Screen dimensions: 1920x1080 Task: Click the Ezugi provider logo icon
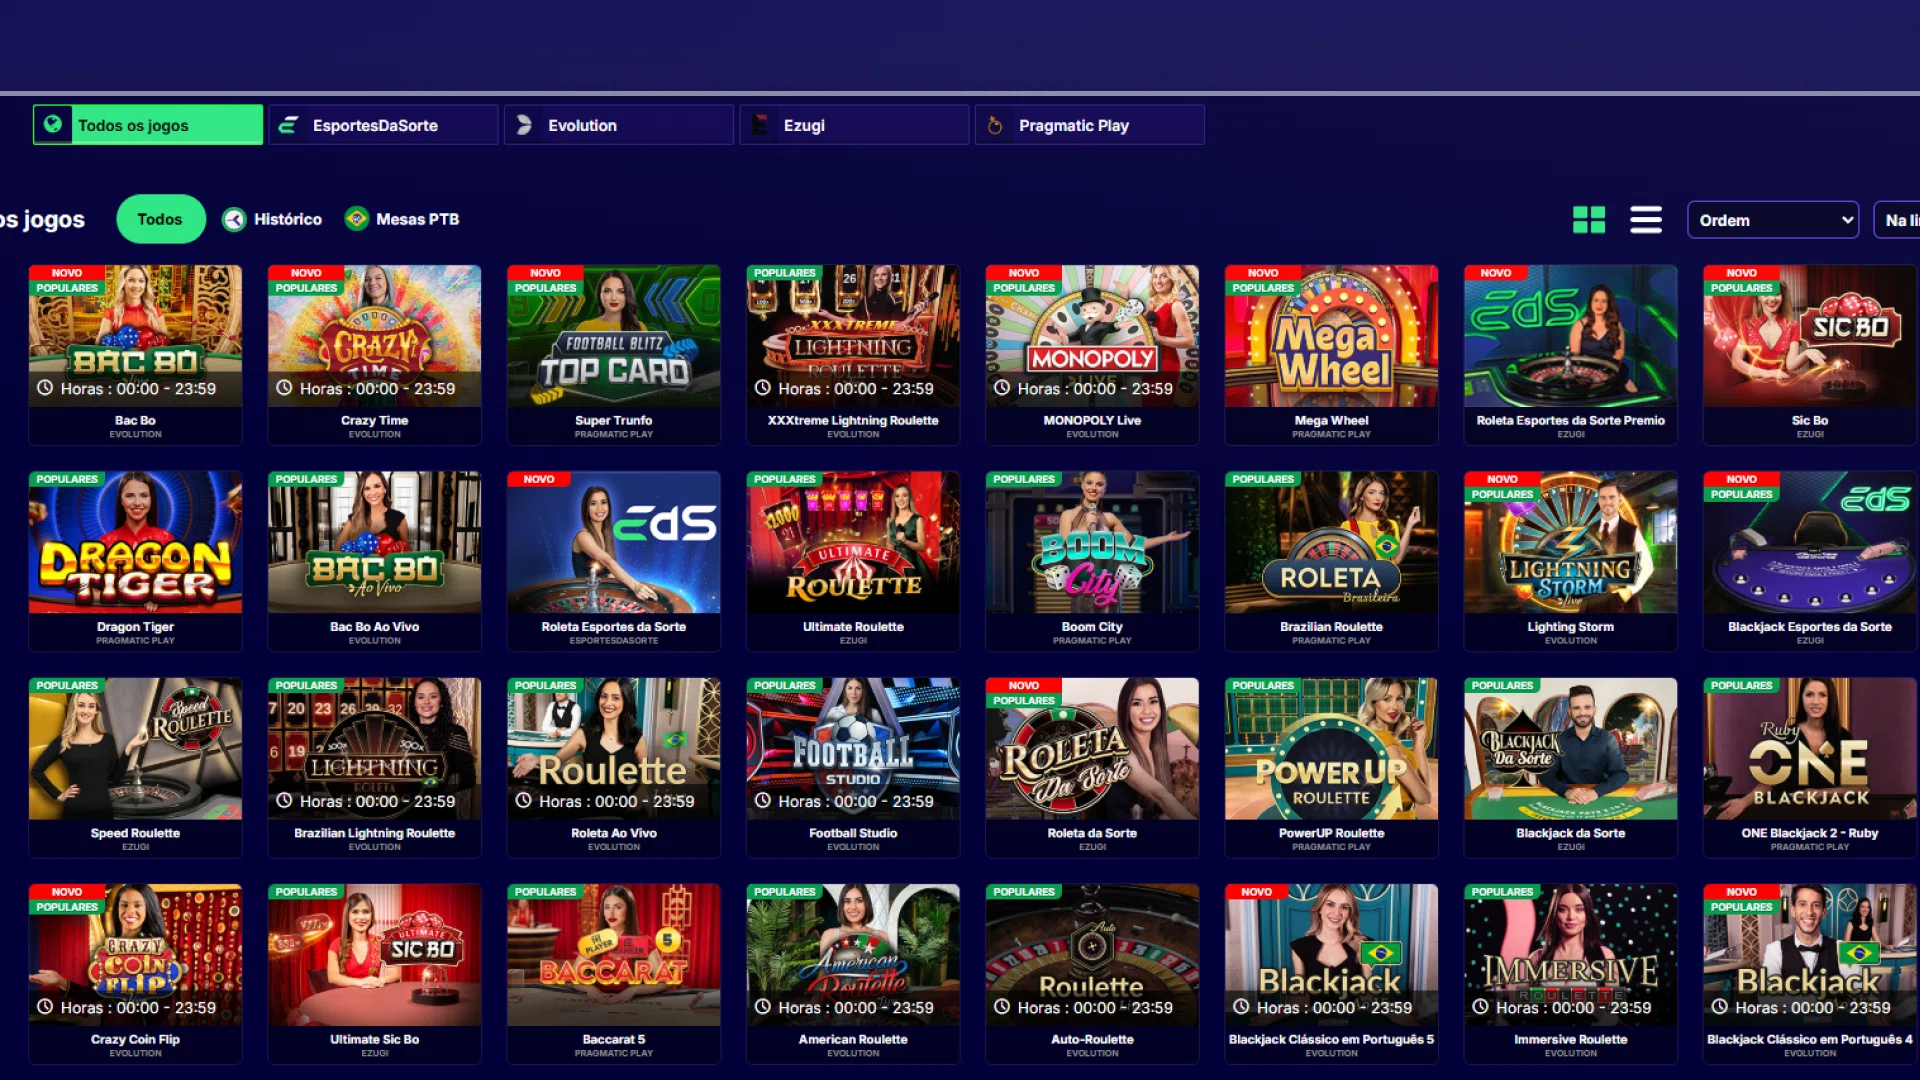tap(760, 125)
